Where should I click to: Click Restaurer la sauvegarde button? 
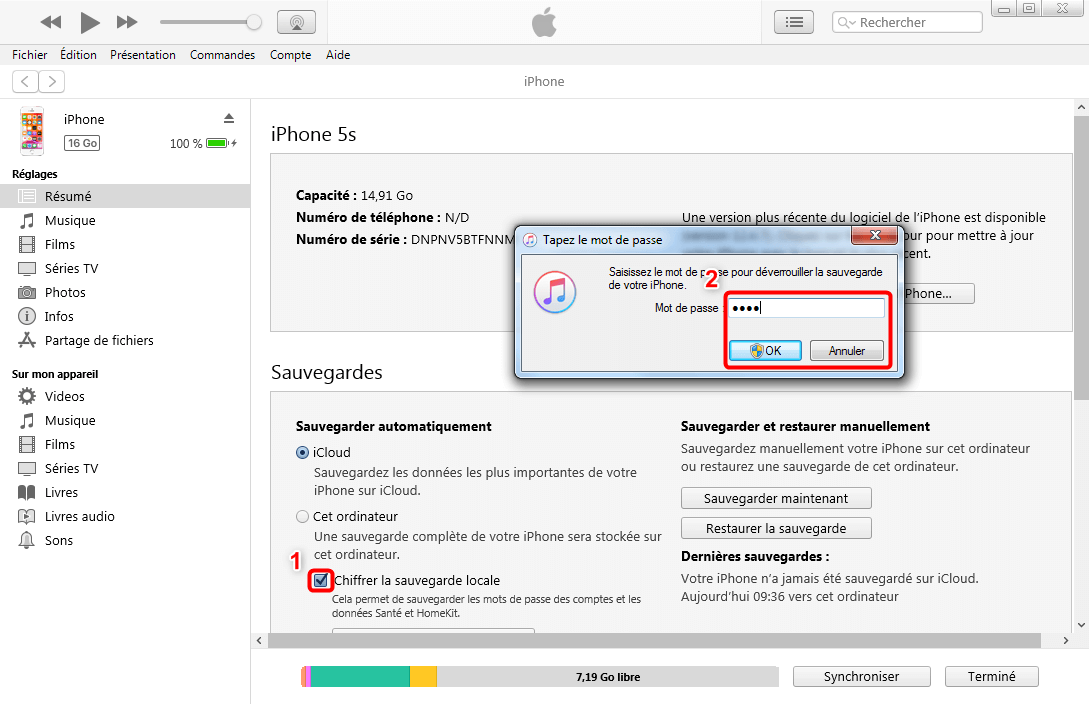(x=776, y=528)
